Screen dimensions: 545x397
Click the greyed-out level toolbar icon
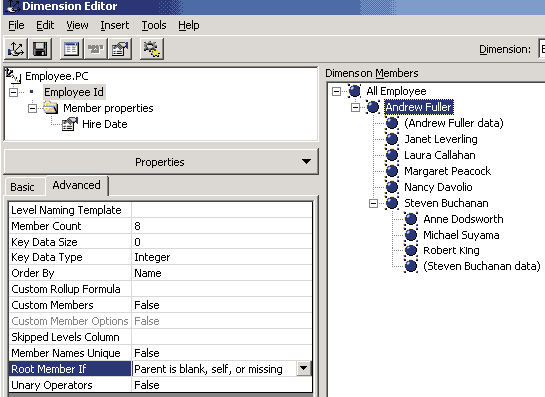click(x=96, y=49)
